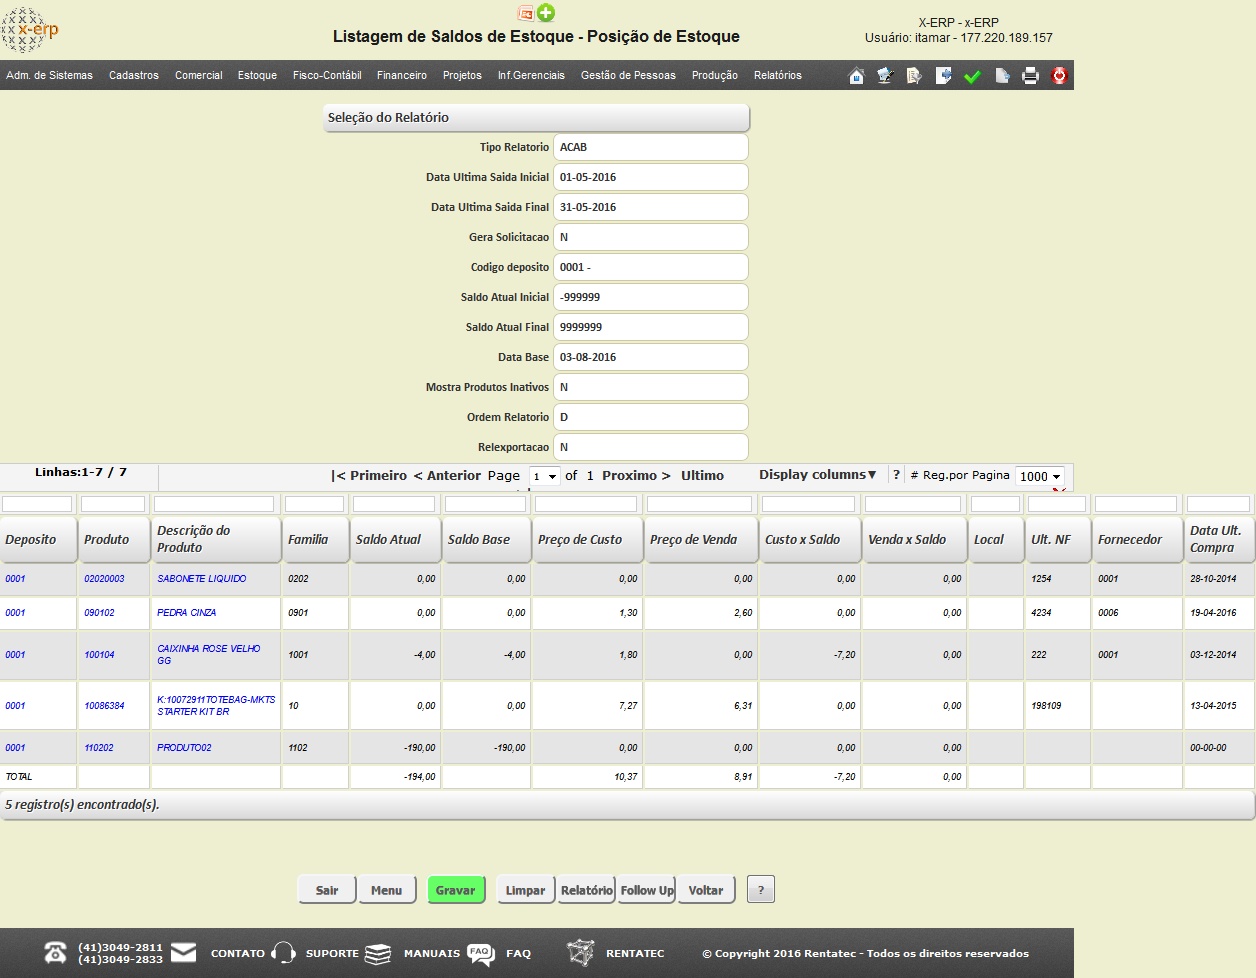Go to Ultimo page link
Screen dimensions: 1256x978
point(702,476)
